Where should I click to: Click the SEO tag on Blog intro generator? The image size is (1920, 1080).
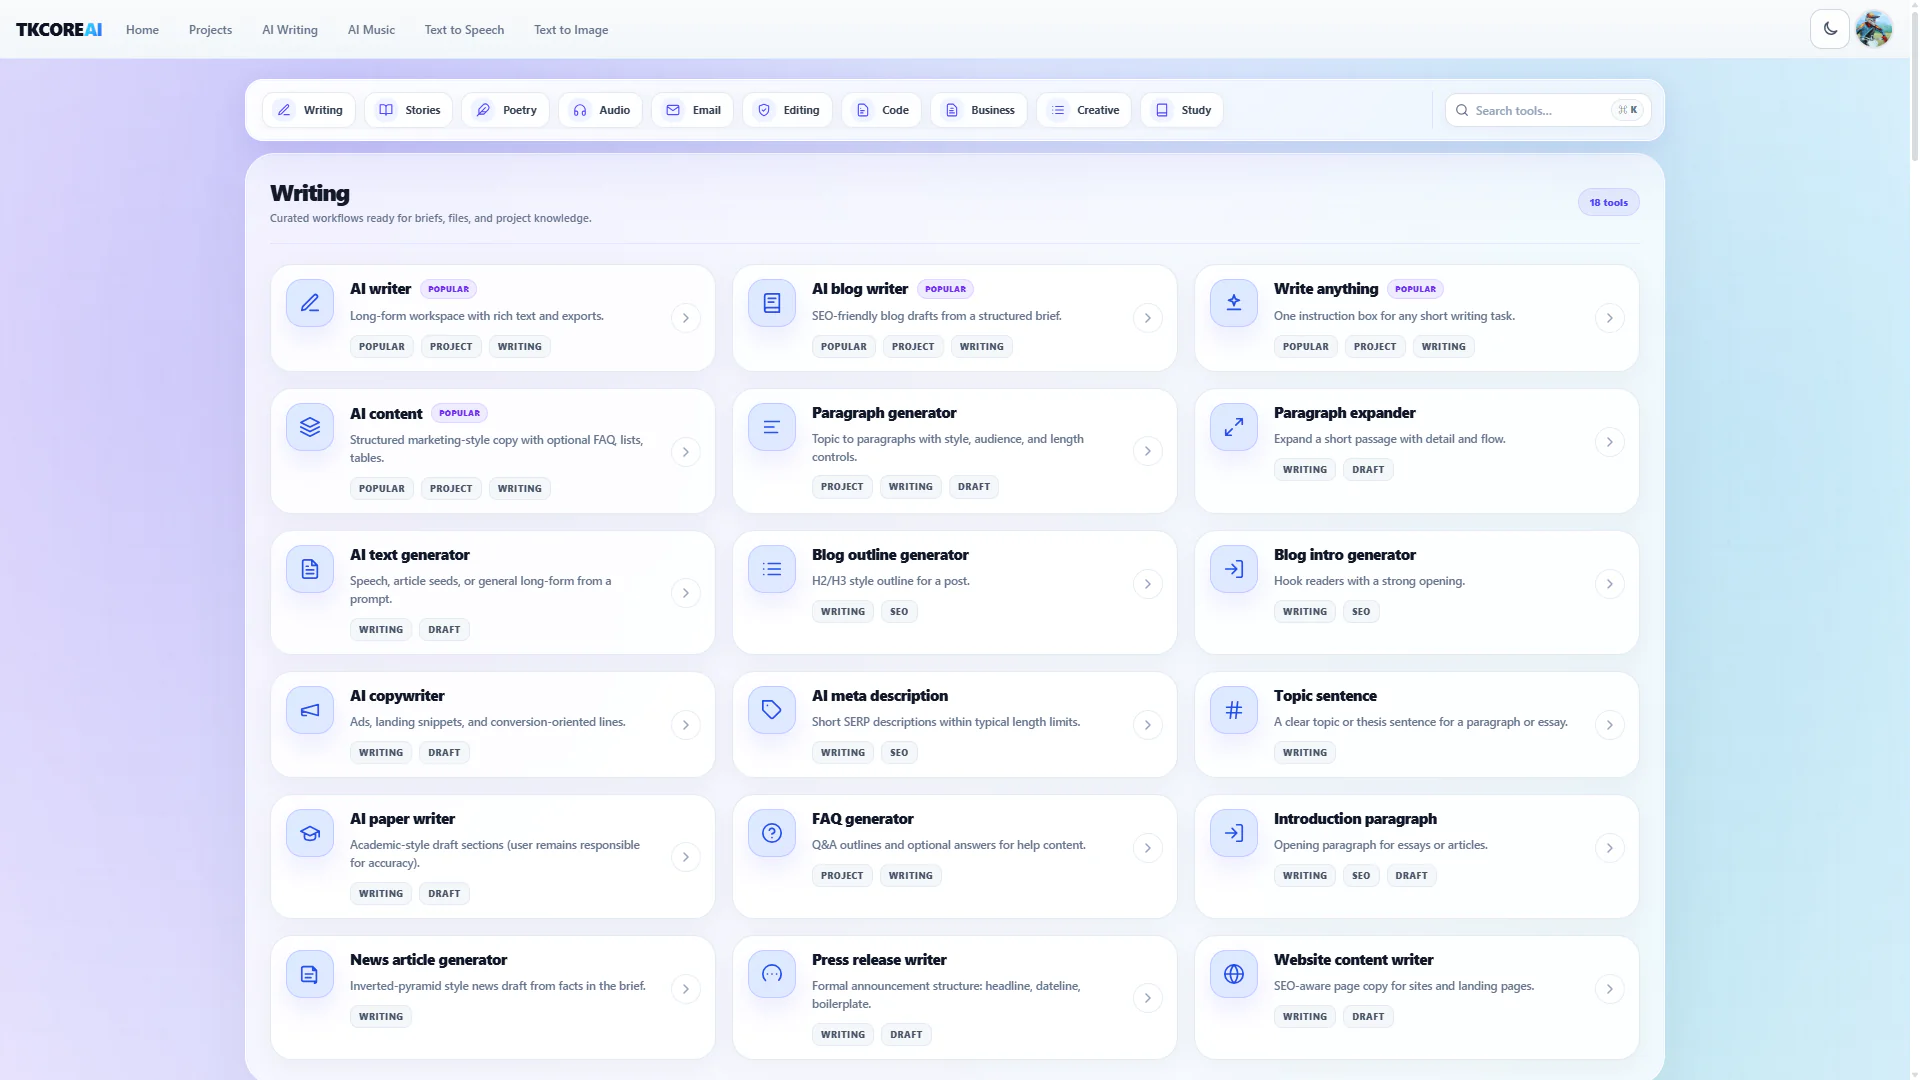pos(1361,612)
